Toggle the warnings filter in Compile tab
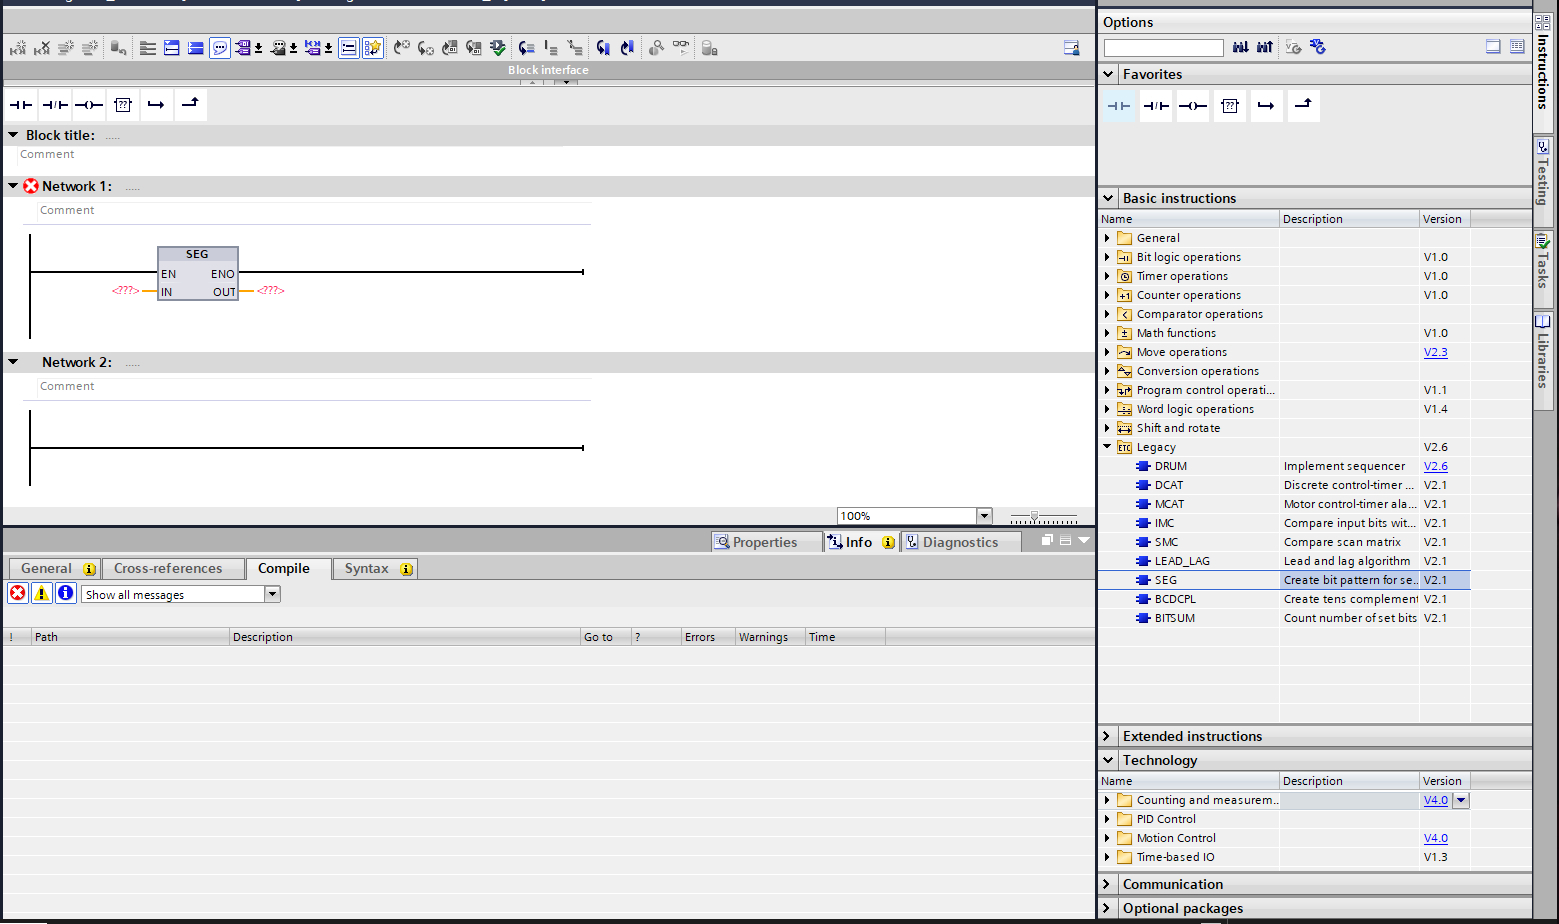Image resolution: width=1559 pixels, height=924 pixels. coord(42,593)
